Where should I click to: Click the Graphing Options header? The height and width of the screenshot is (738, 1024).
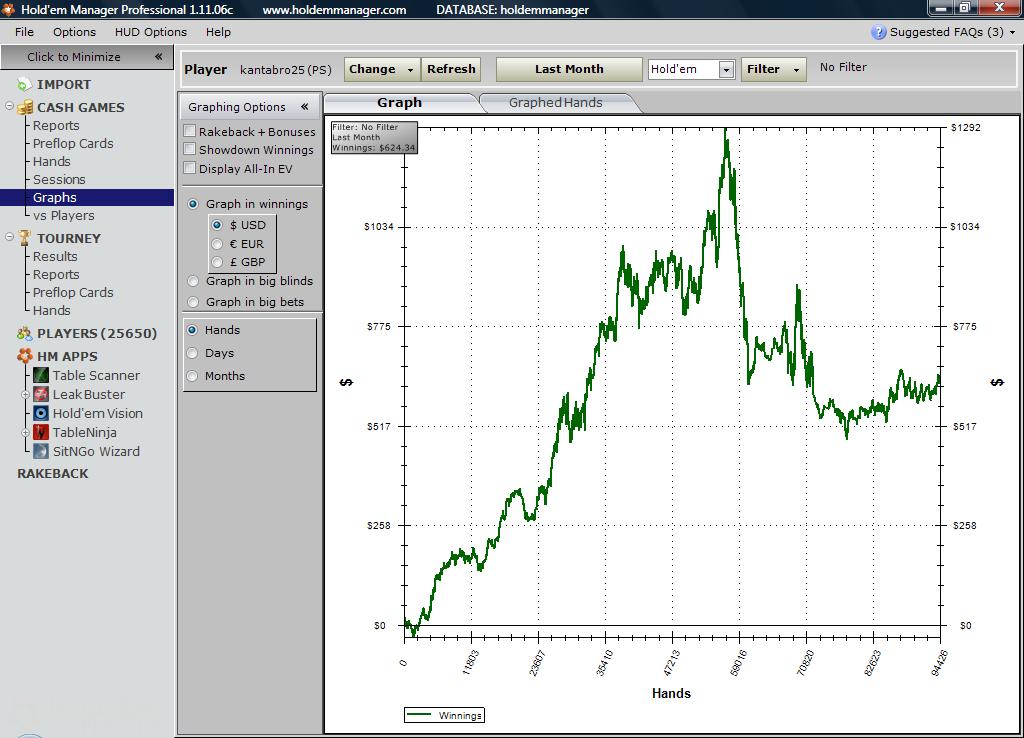[249, 106]
